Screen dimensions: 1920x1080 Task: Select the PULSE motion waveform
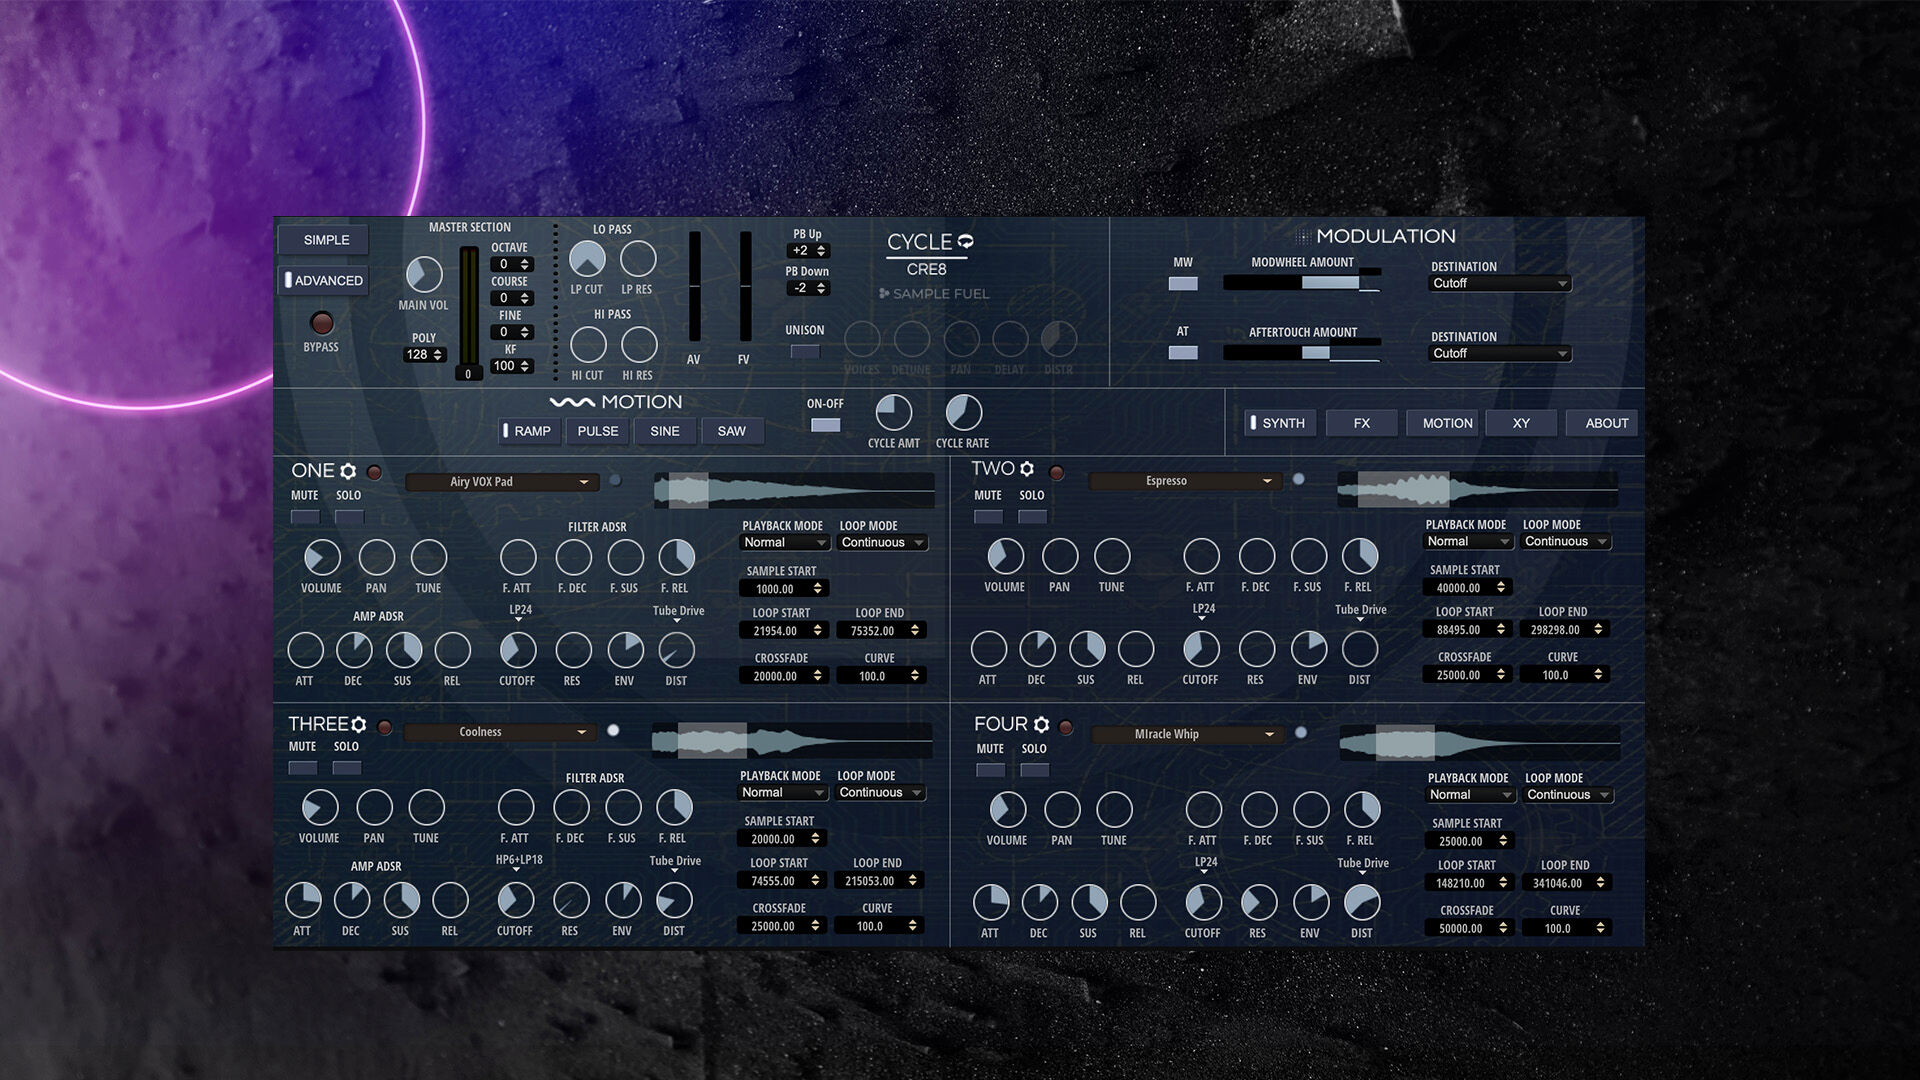pos(598,431)
